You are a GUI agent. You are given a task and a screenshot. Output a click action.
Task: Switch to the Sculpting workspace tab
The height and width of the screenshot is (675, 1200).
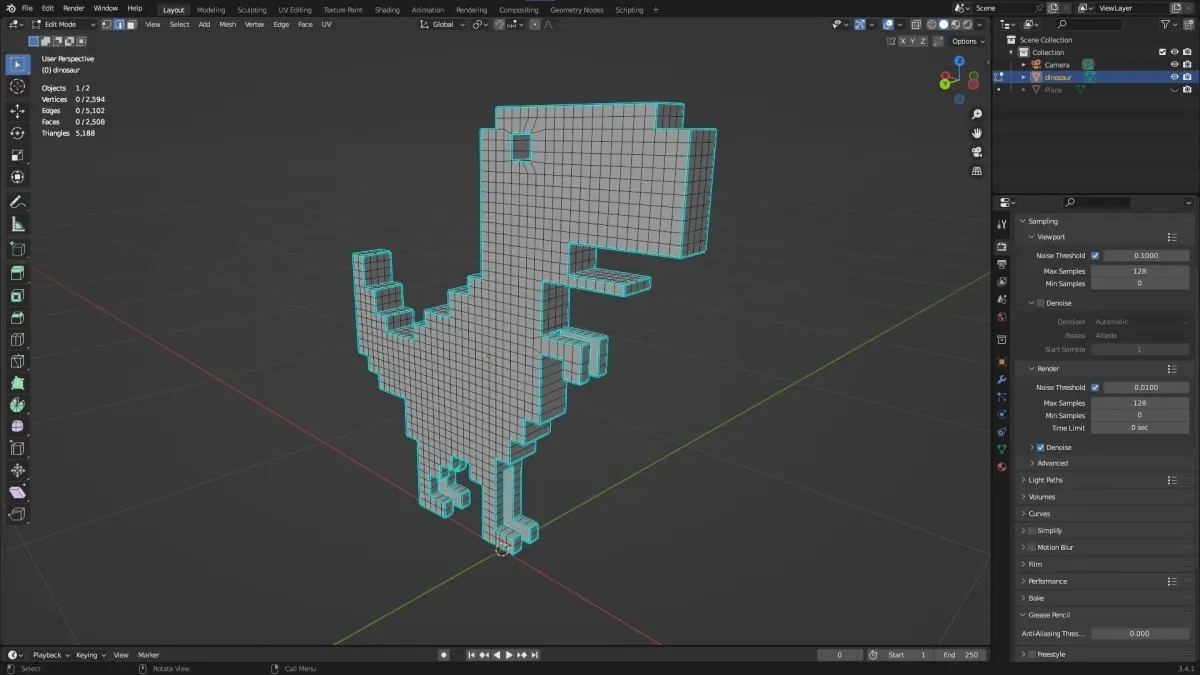tap(252, 10)
